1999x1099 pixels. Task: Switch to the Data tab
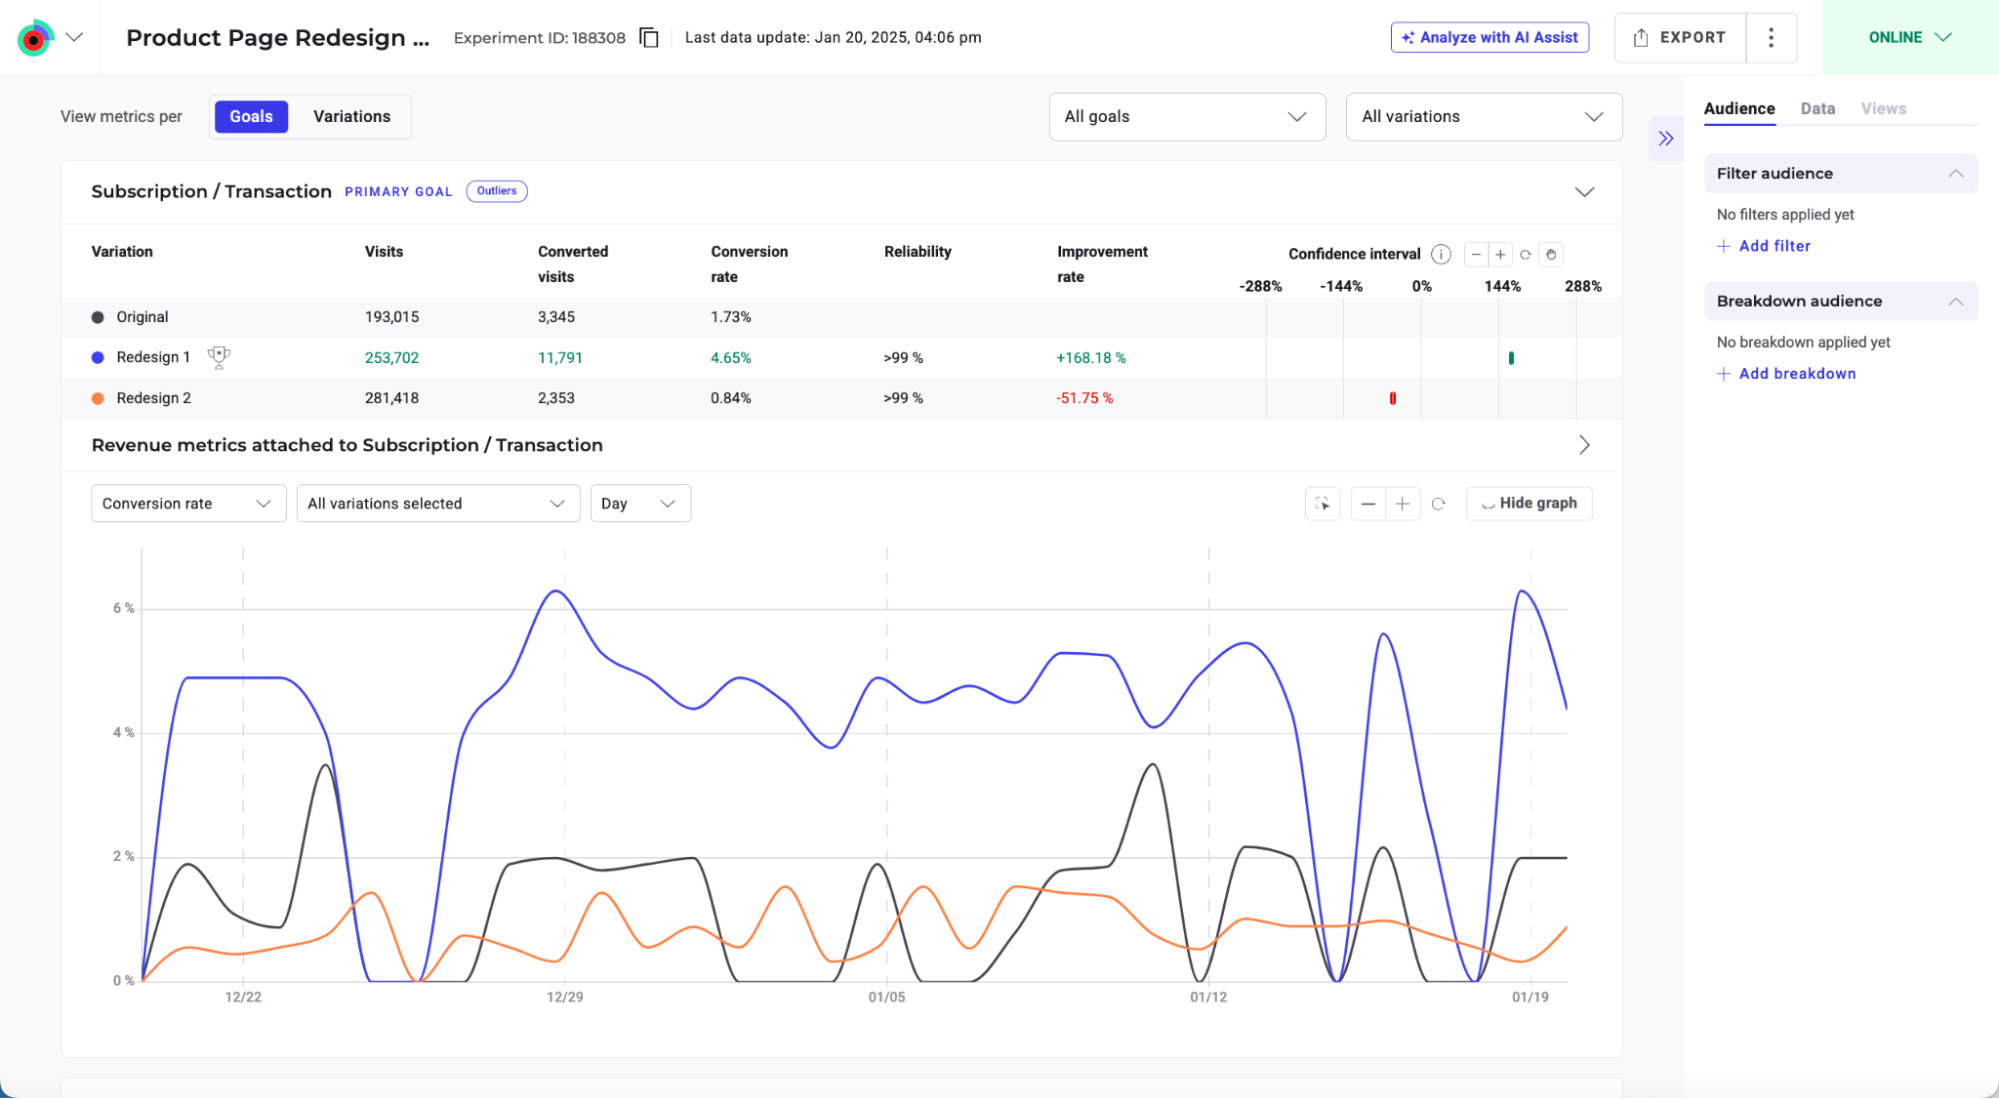[x=1818, y=108]
